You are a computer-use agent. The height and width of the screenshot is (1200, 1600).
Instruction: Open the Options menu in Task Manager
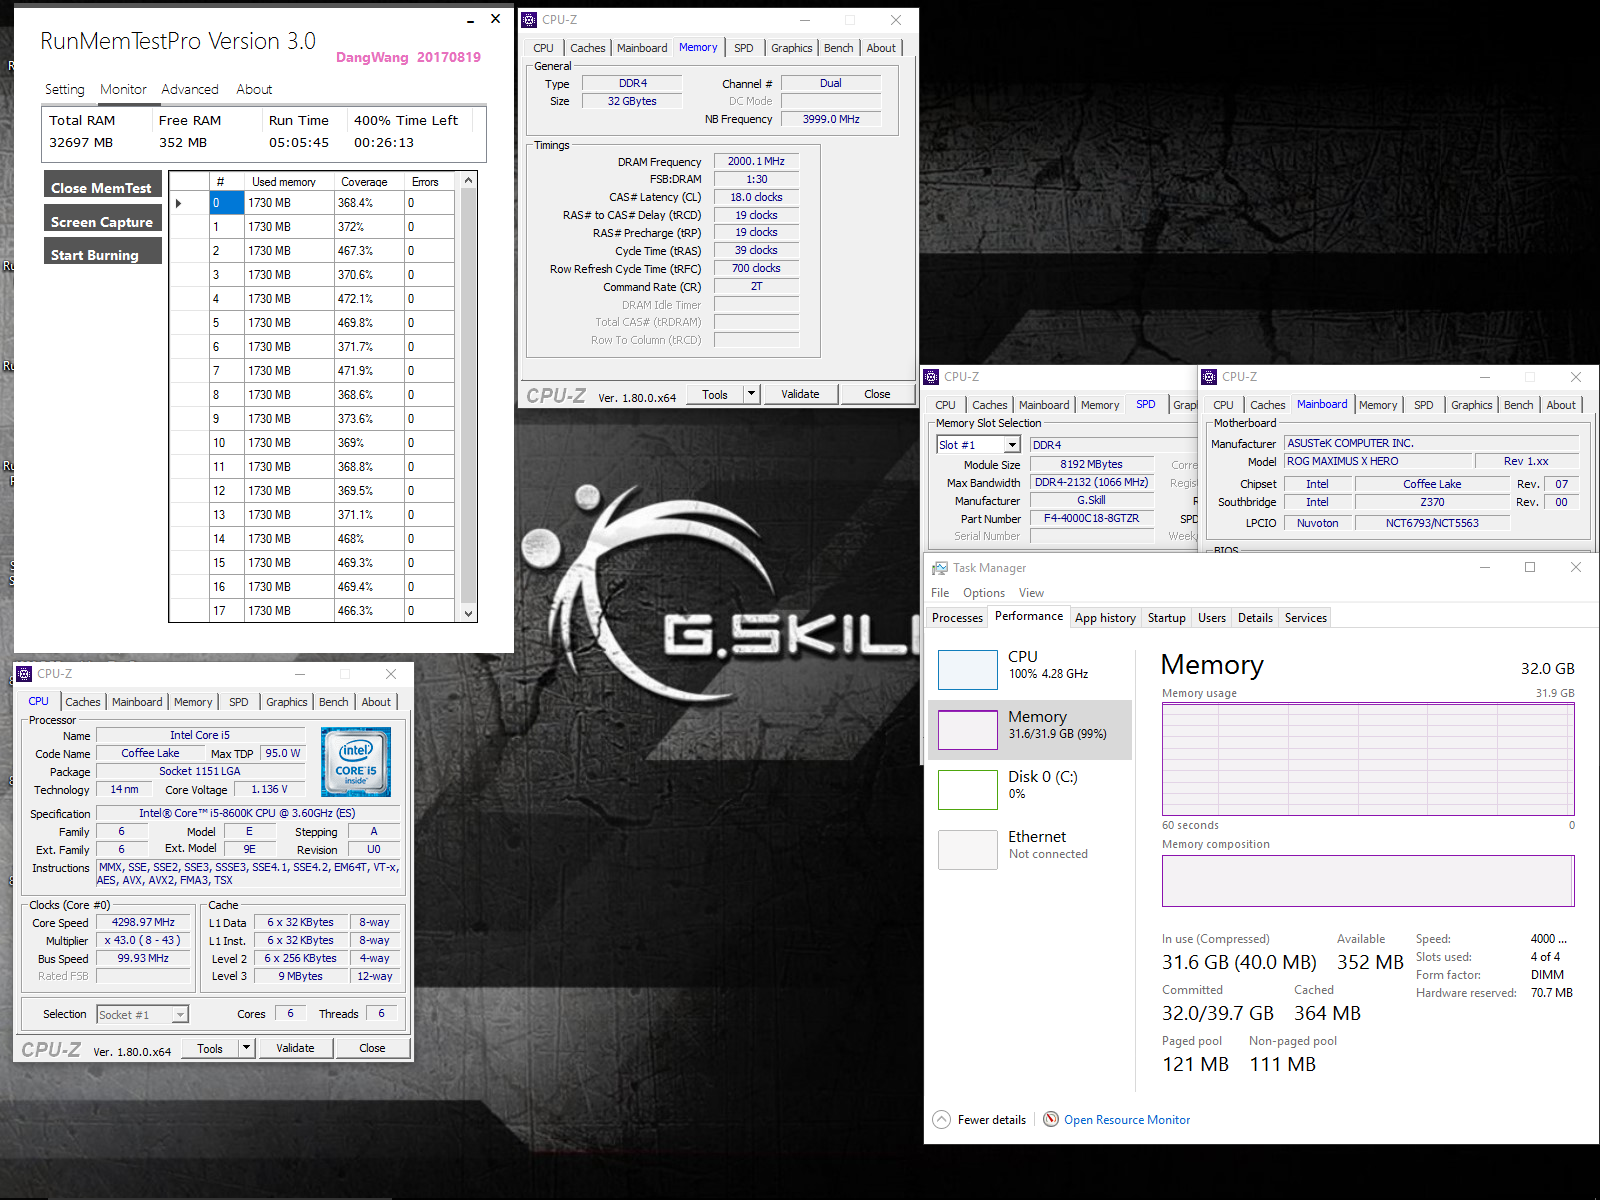pyautogui.click(x=983, y=592)
